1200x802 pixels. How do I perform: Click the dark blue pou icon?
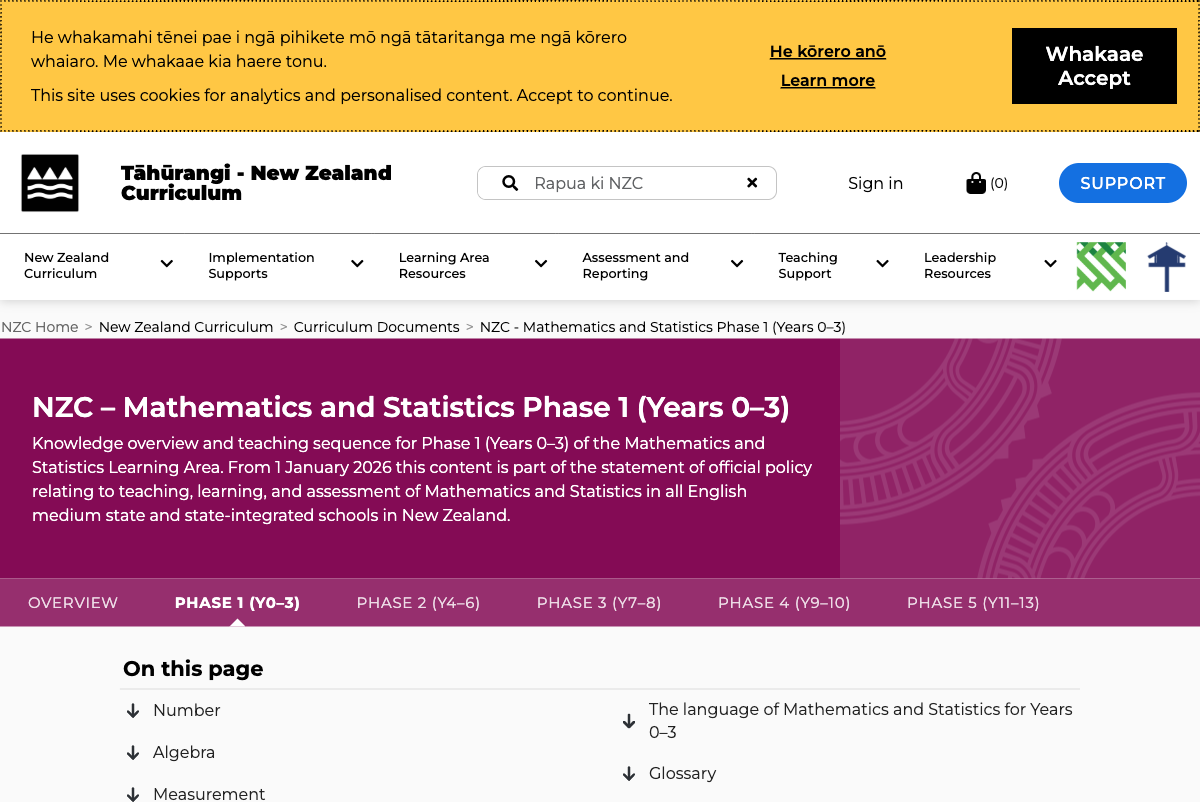1166,267
